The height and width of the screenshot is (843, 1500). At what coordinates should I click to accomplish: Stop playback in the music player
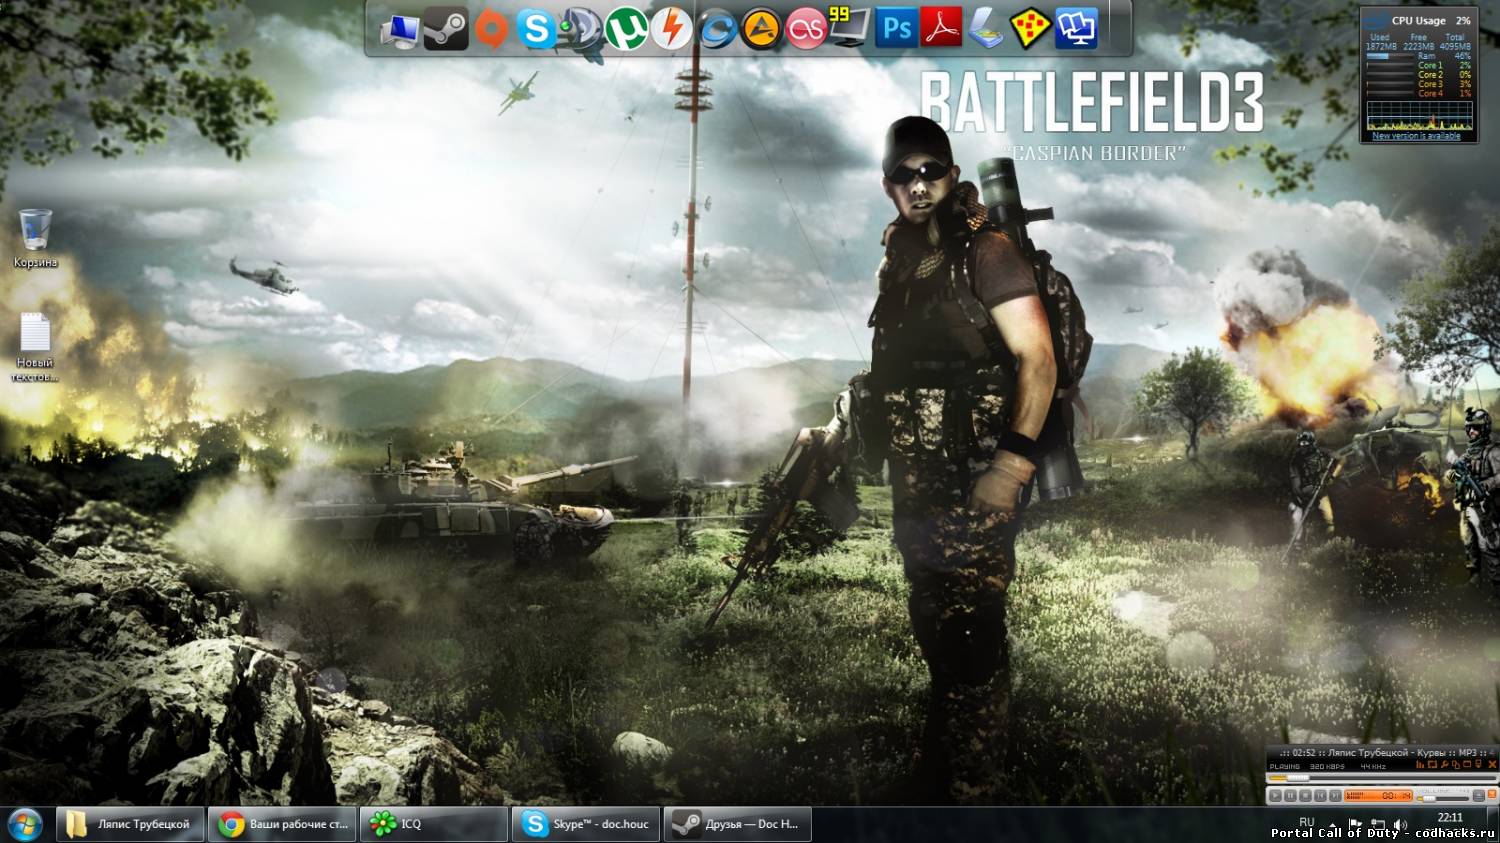[1305, 796]
